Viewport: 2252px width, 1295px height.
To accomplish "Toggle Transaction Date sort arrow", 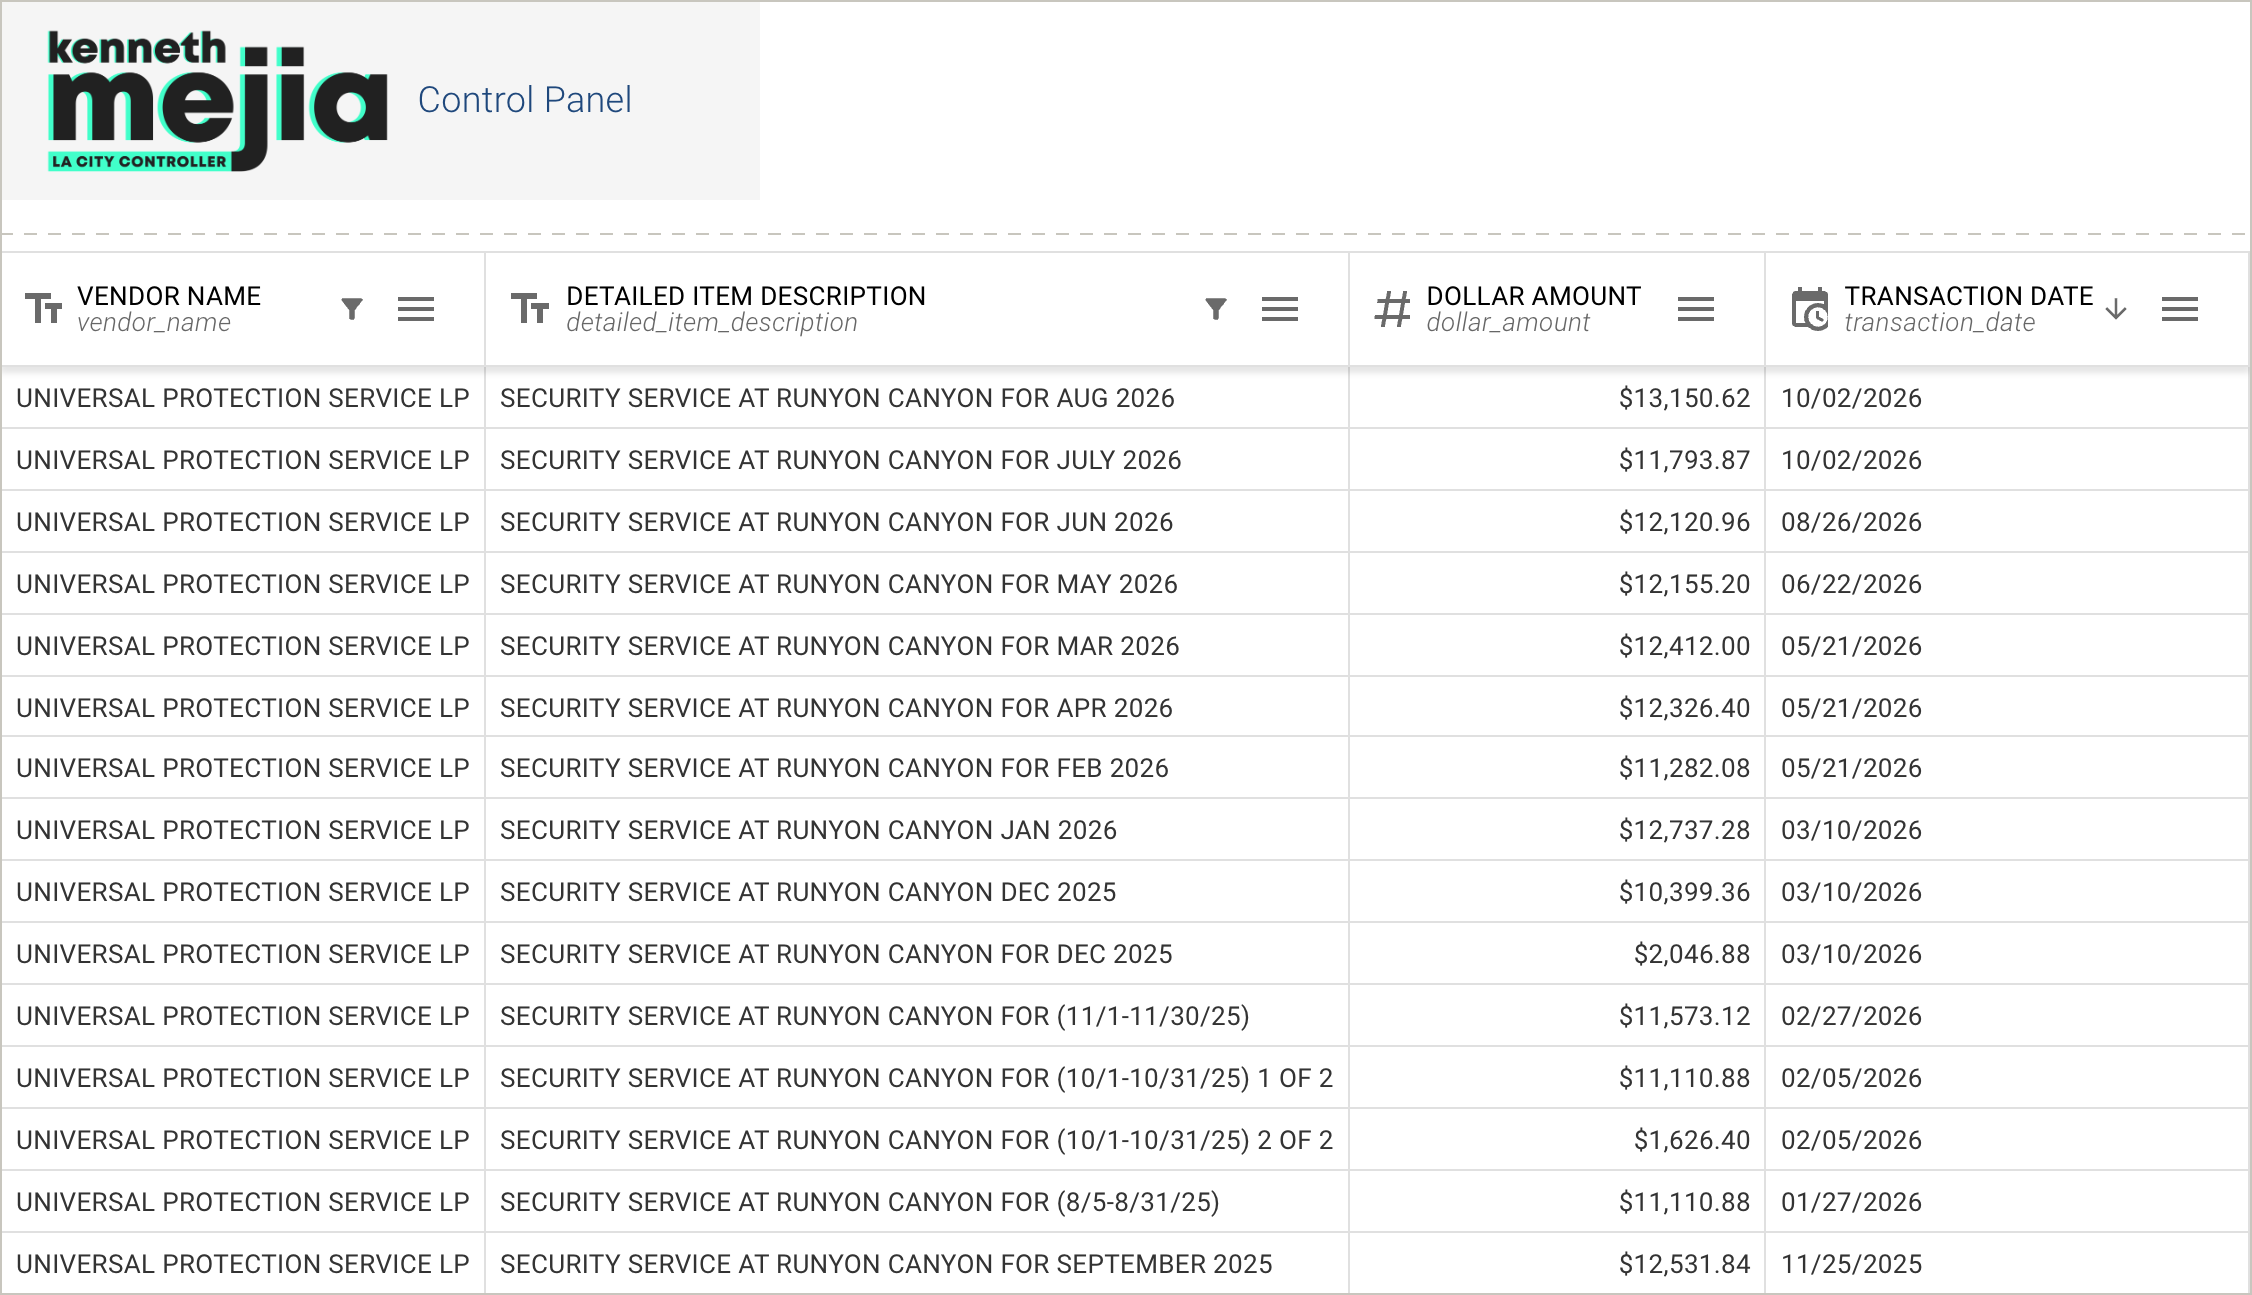I will click(2116, 309).
